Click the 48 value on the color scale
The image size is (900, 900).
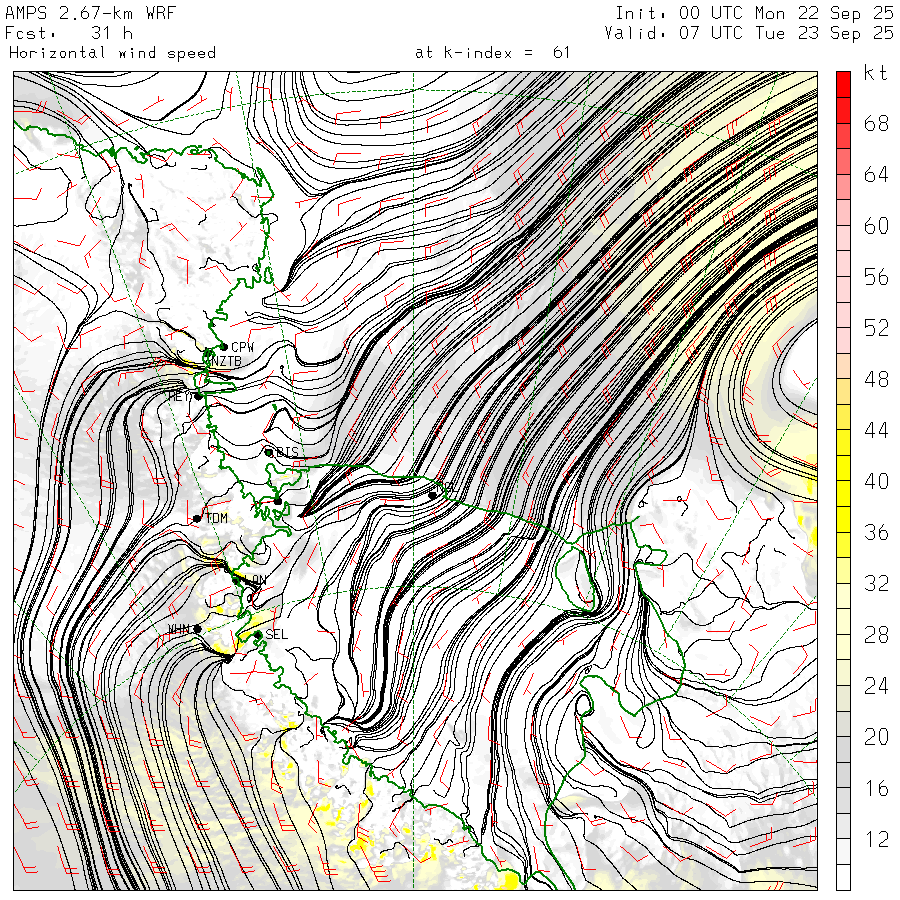tap(876, 379)
